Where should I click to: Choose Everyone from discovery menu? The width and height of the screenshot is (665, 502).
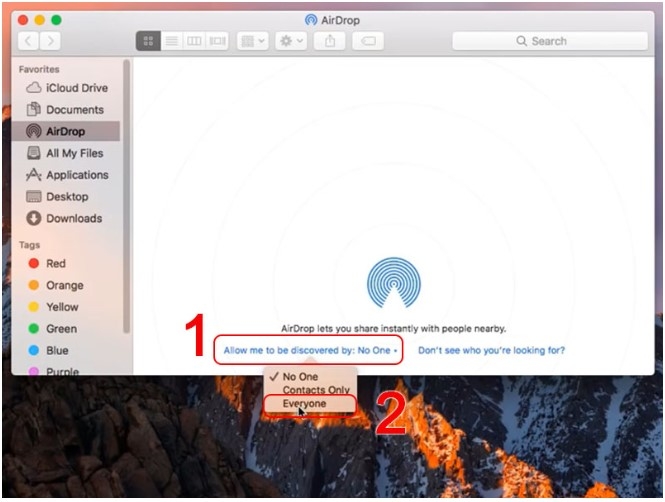310,403
